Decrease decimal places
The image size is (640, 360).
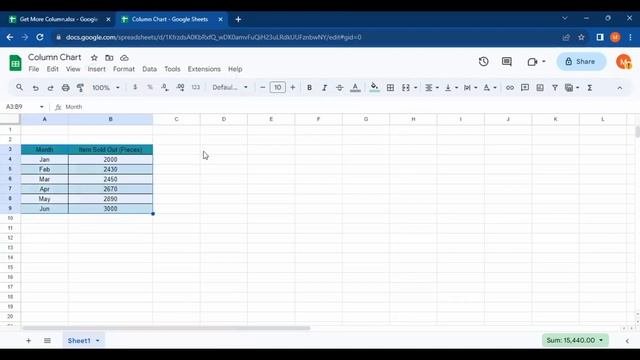[164, 87]
